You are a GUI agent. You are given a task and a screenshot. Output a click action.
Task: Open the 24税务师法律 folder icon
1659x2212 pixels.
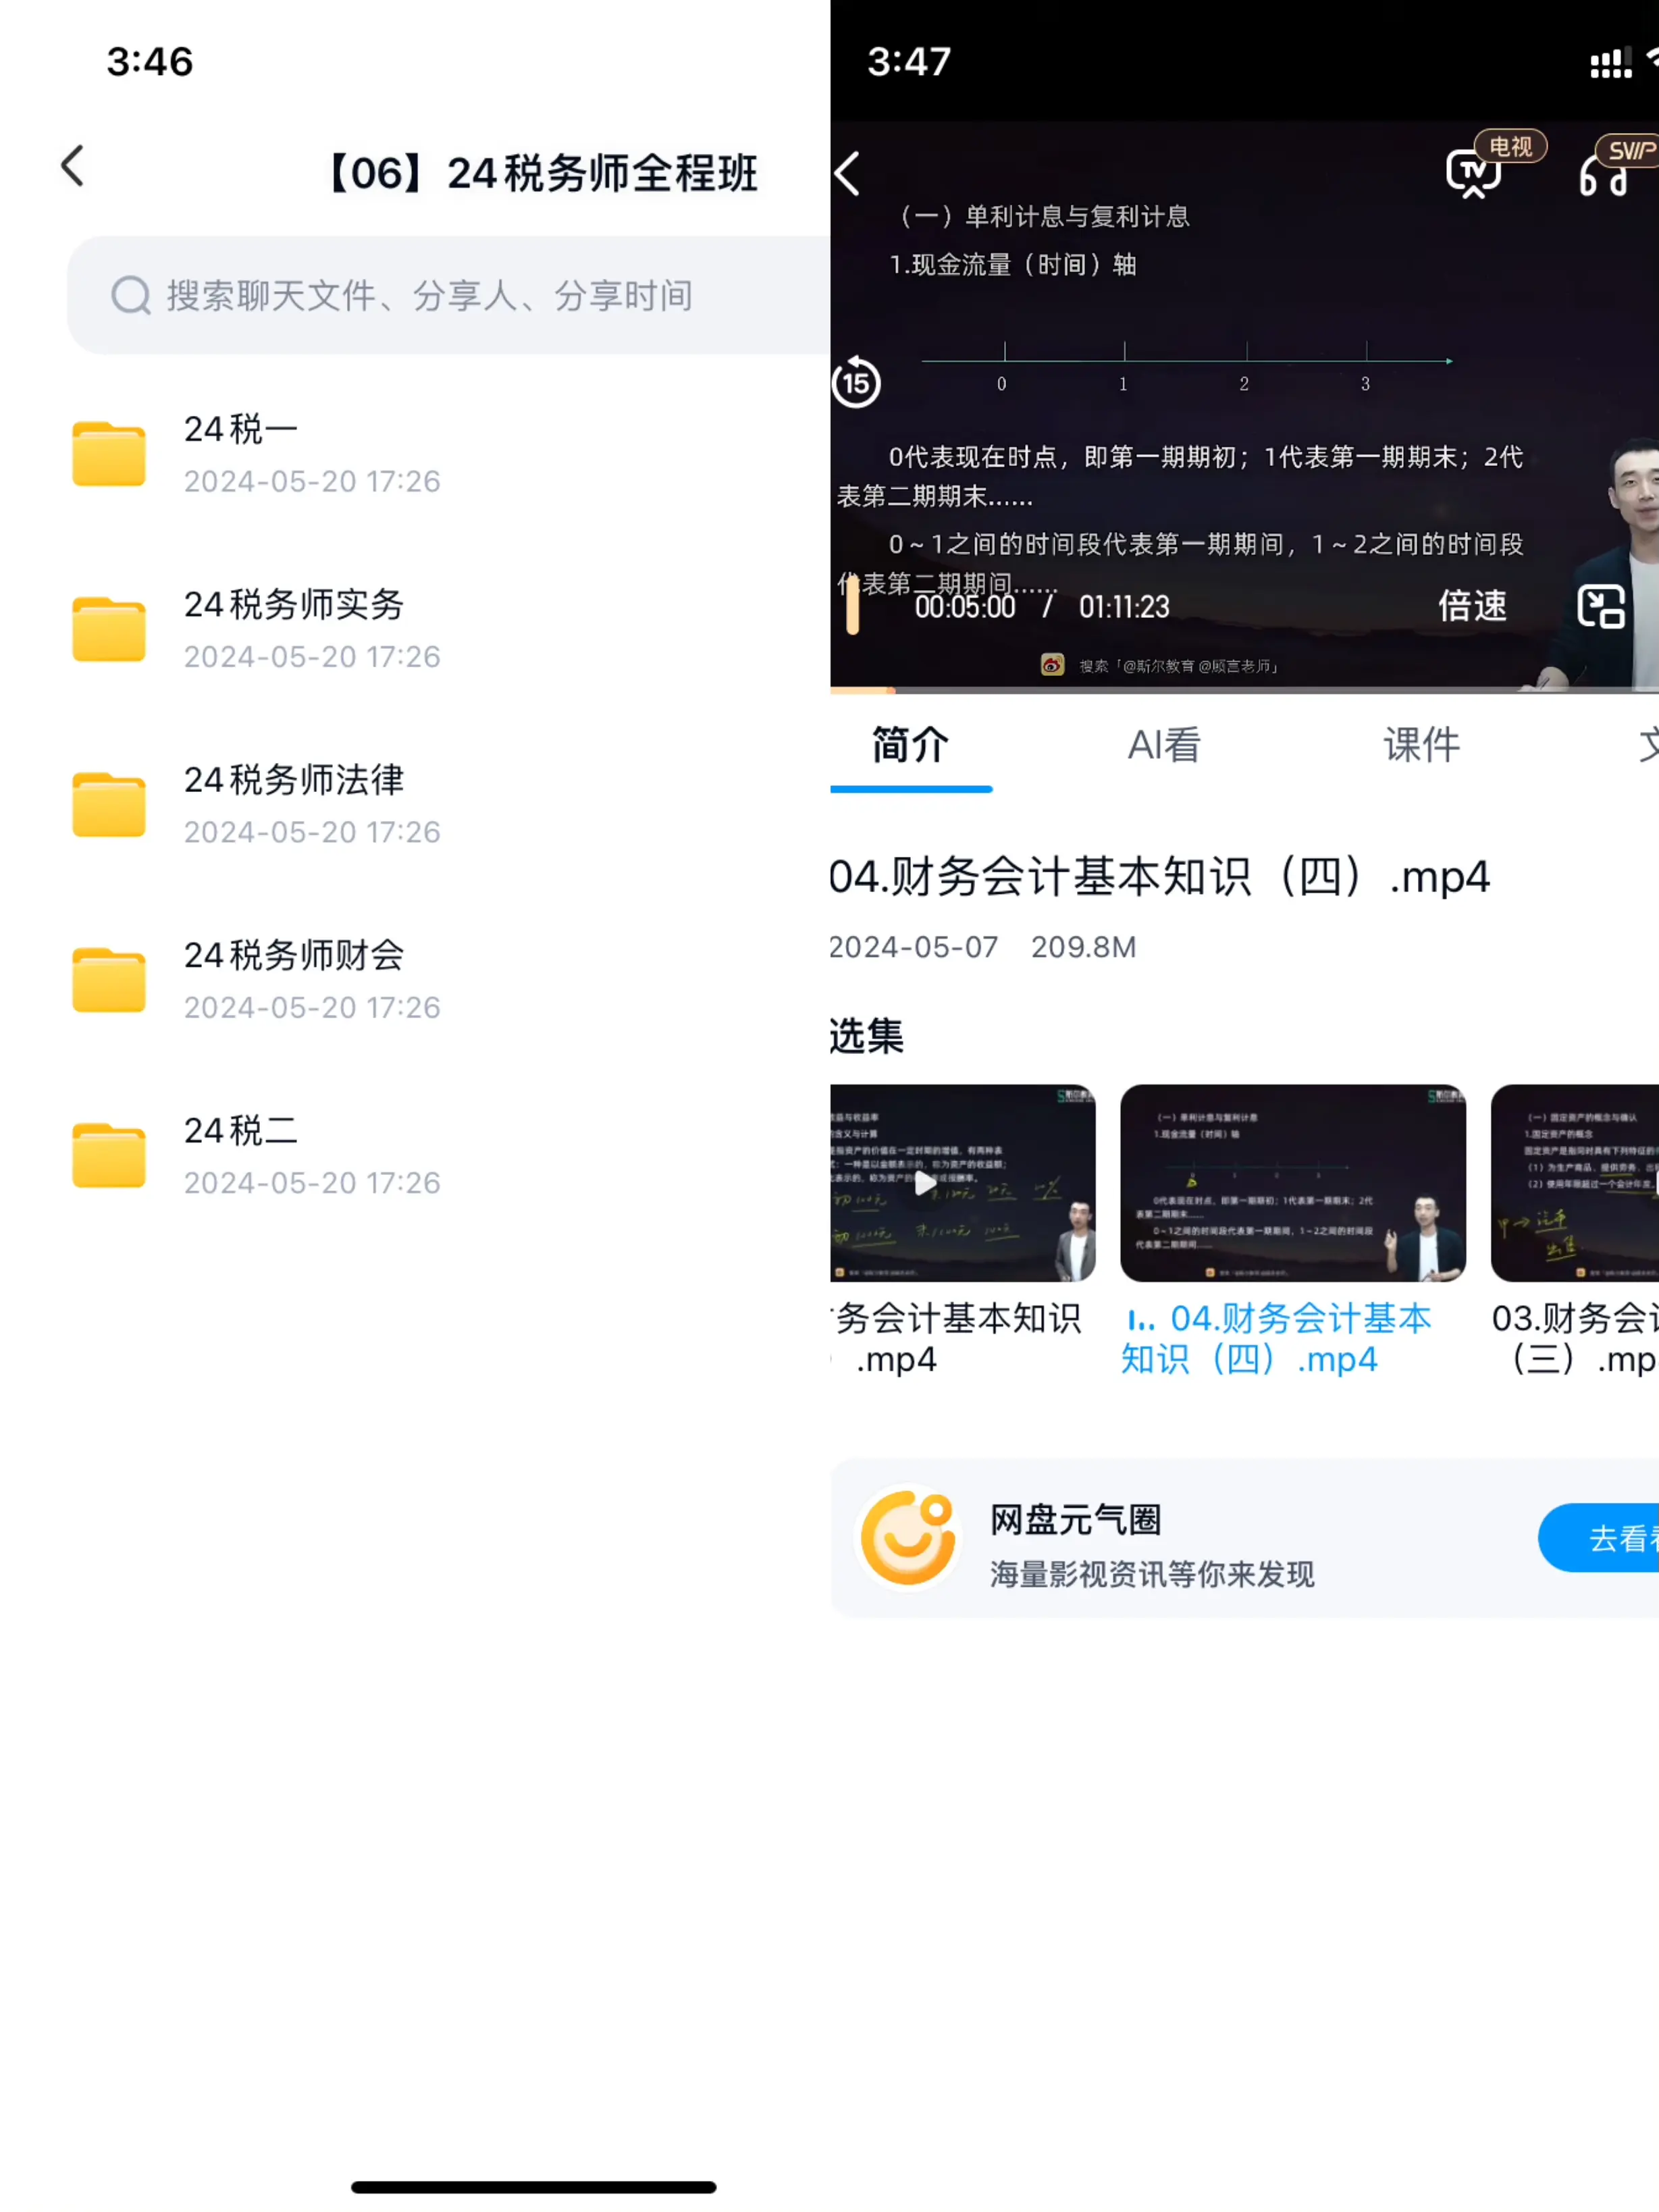click(x=109, y=804)
